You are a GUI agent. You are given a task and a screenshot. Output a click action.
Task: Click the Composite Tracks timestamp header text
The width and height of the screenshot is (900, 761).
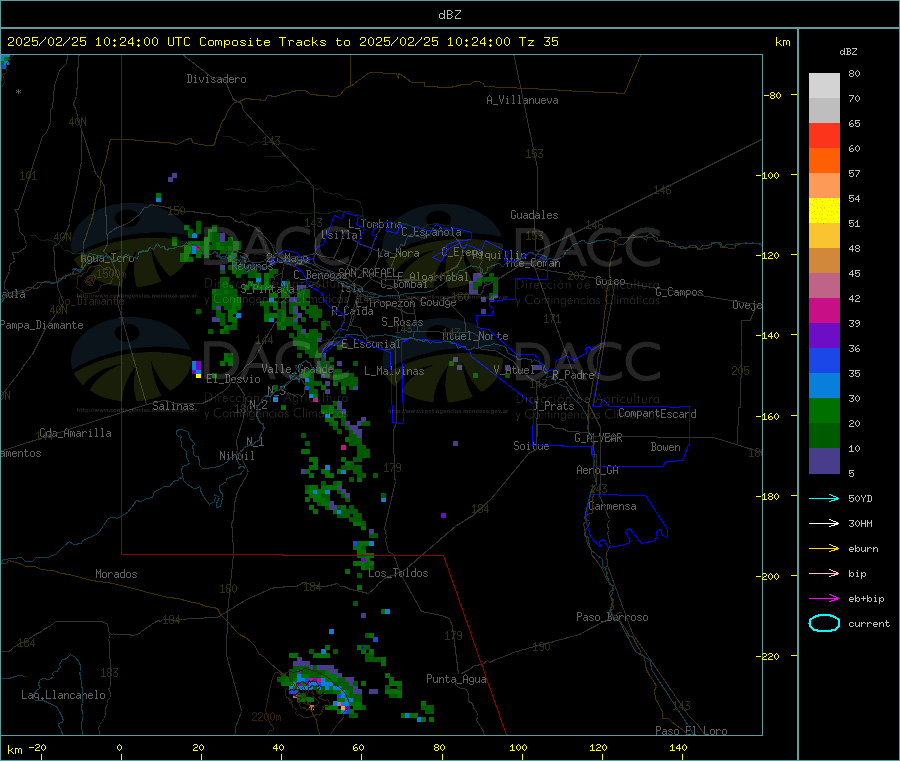coord(283,42)
